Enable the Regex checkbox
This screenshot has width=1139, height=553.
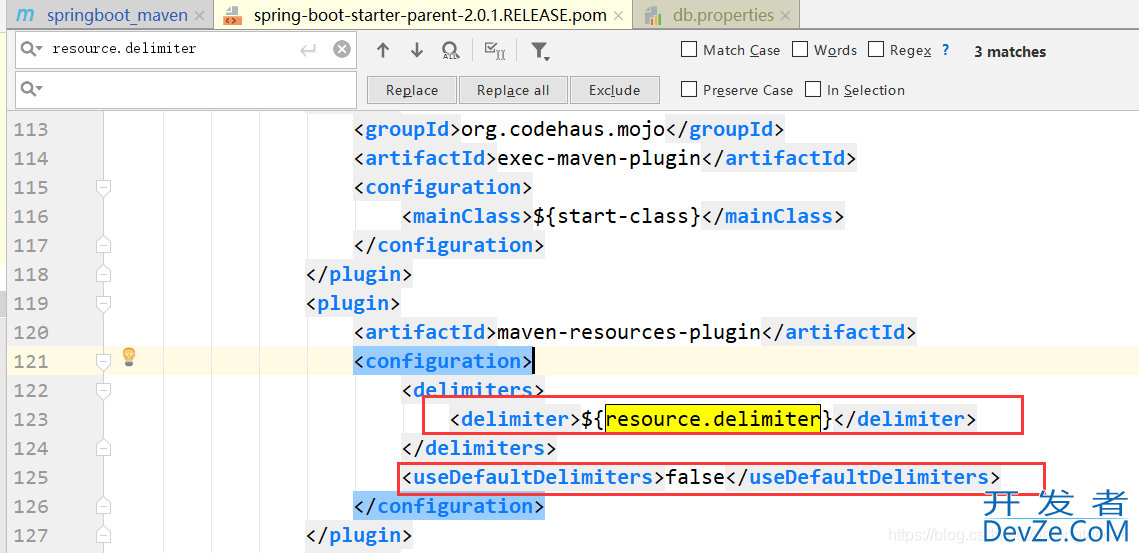(876, 49)
